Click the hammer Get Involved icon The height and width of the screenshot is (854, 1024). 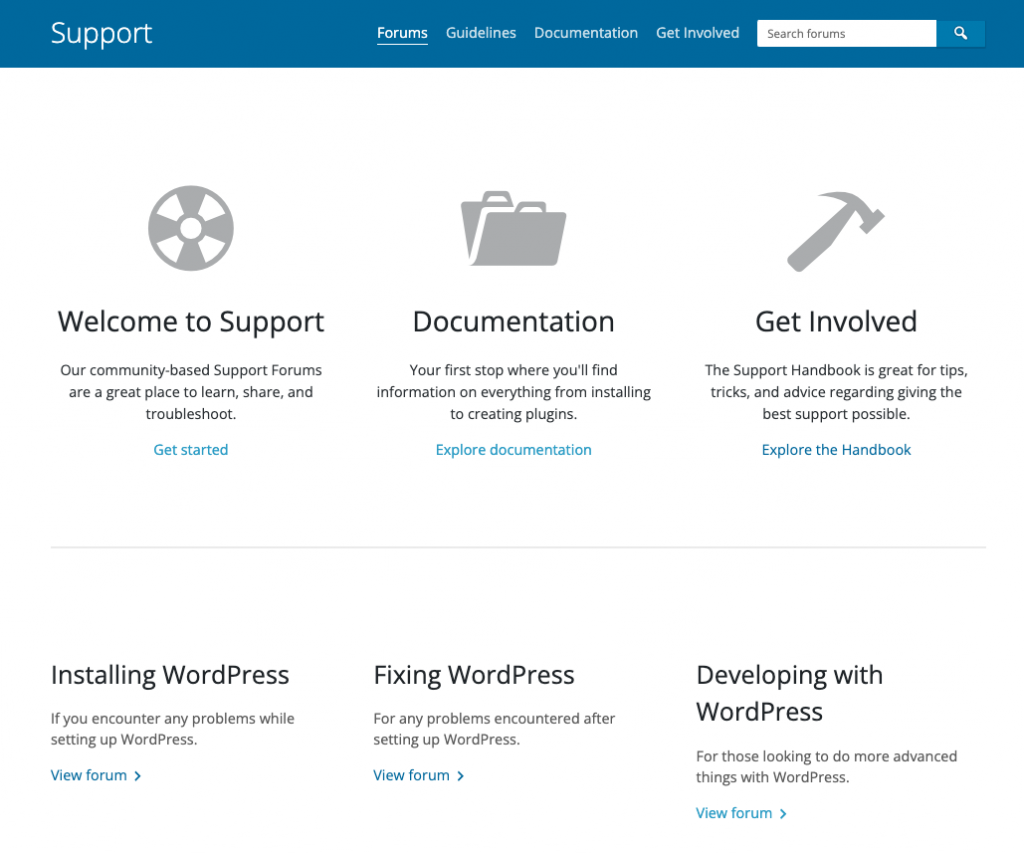(836, 231)
